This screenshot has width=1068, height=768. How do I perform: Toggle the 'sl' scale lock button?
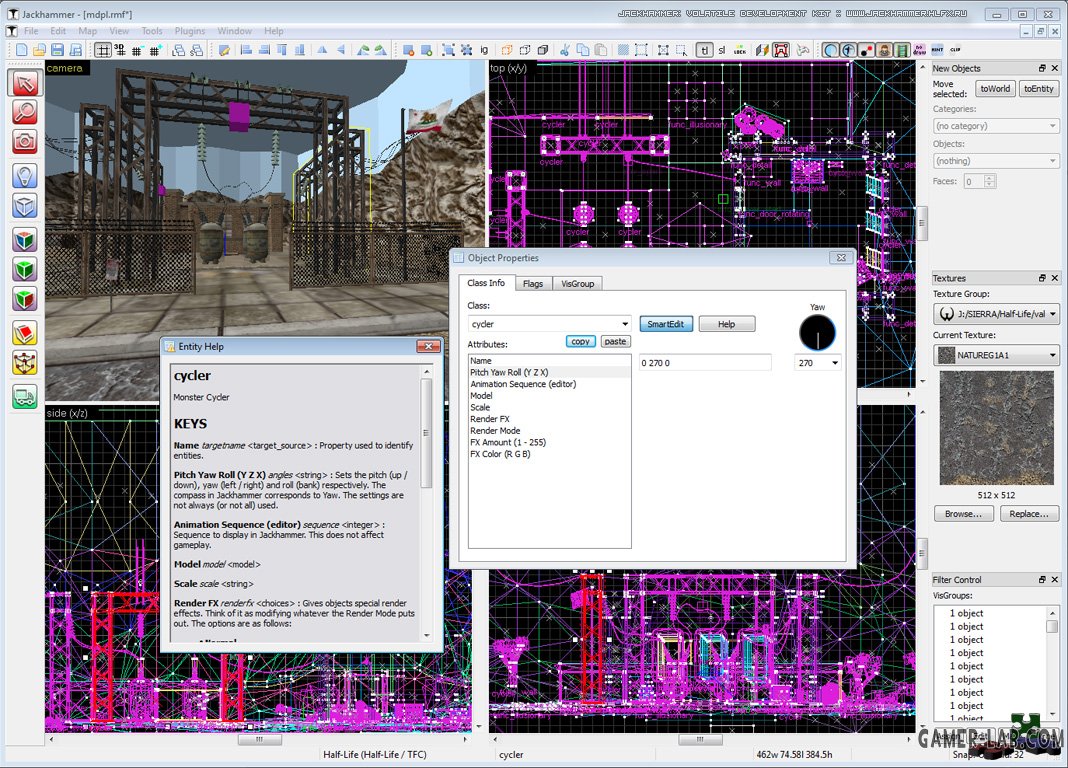click(721, 50)
